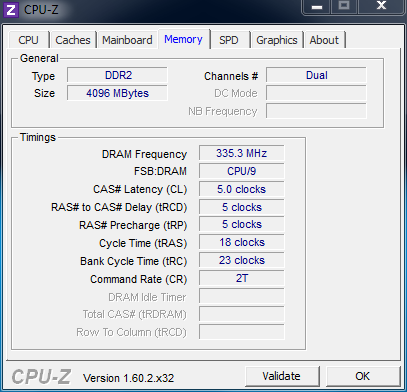Click the Bank Cycle Time (tRC) label
407x392 pixels.
pyautogui.click(x=134, y=261)
